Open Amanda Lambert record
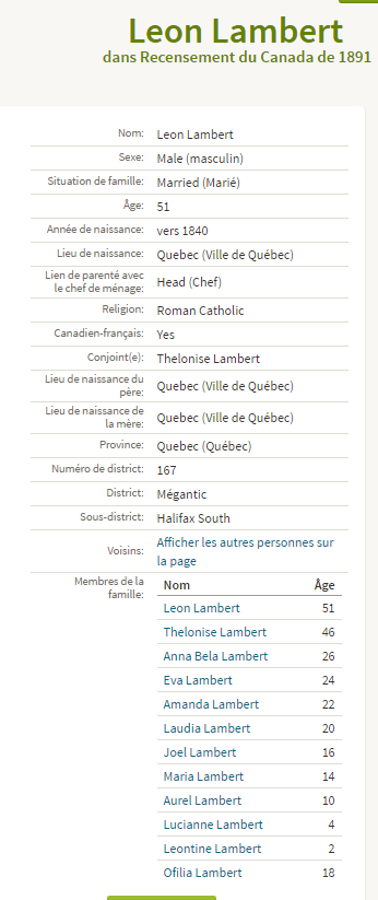The image size is (378, 900). [211, 704]
